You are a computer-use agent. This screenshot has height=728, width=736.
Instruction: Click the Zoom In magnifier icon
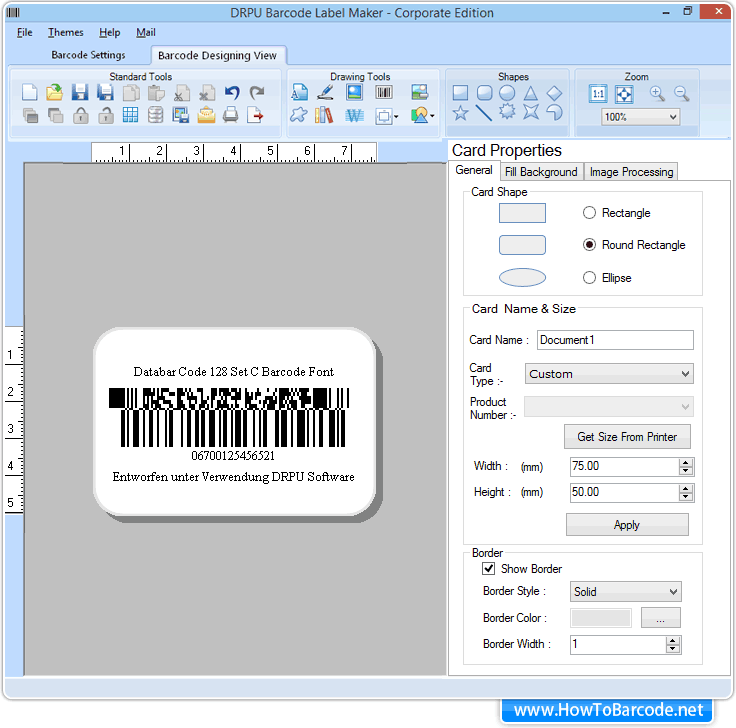click(657, 93)
